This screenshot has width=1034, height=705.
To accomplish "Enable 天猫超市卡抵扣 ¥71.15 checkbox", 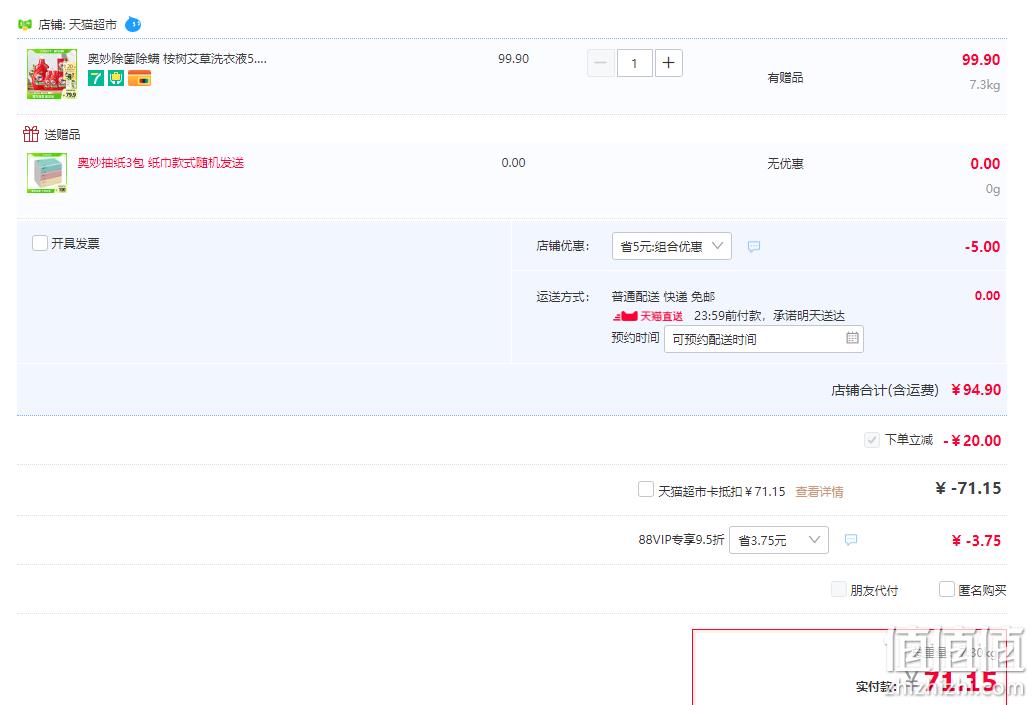I will (646, 489).
